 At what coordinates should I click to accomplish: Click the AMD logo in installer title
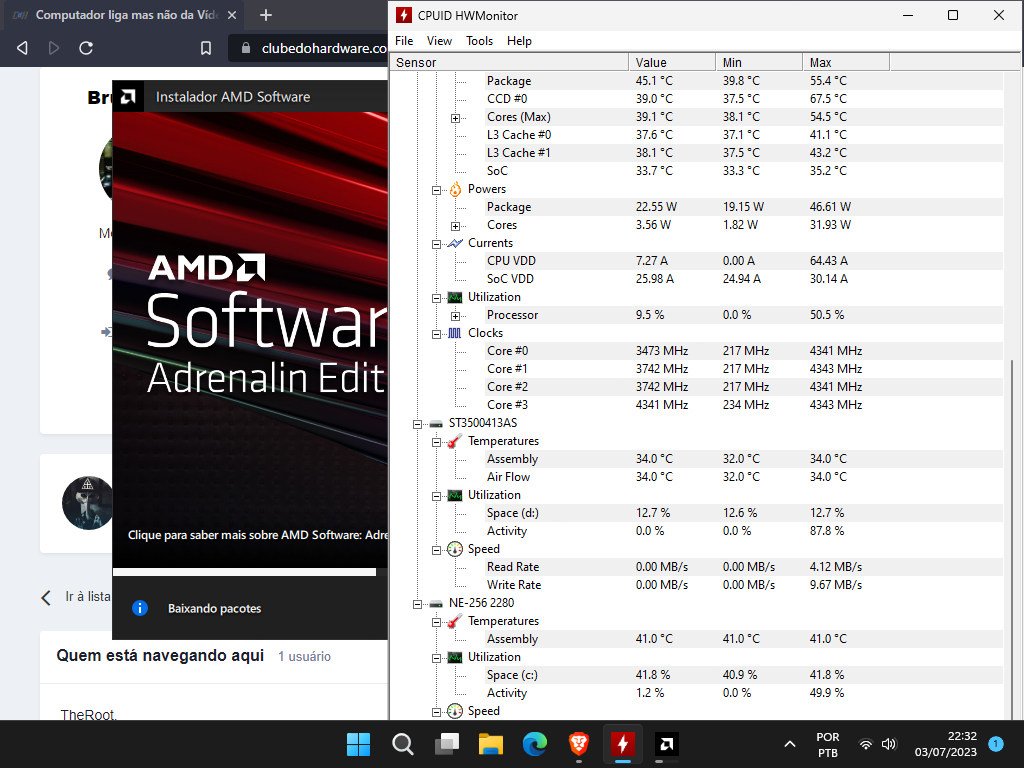click(128, 97)
